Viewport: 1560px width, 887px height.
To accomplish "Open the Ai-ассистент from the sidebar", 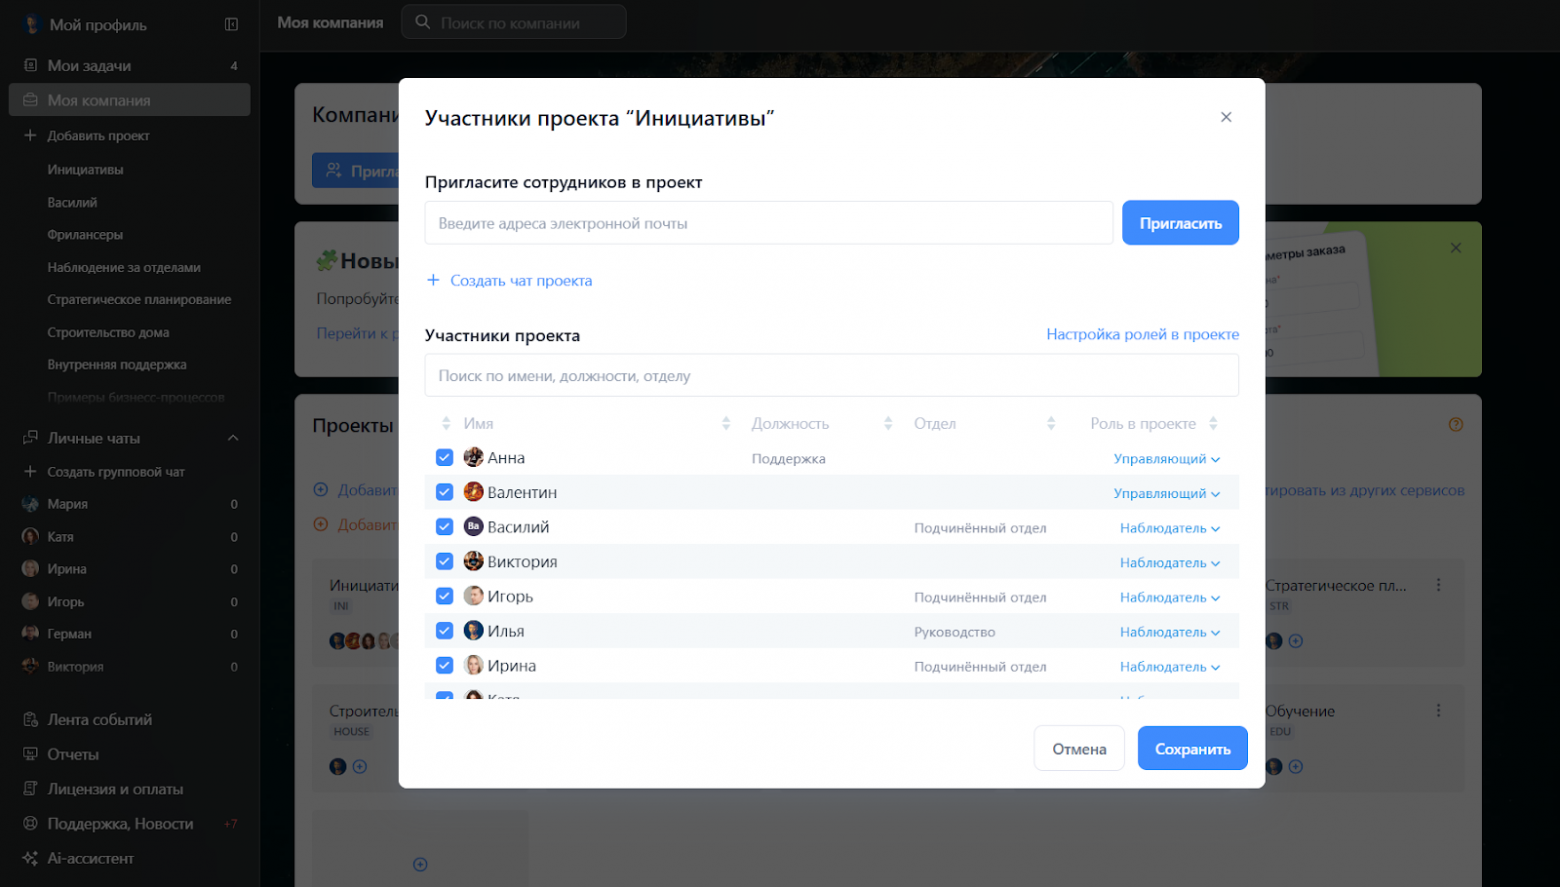I will pyautogui.click(x=90, y=858).
